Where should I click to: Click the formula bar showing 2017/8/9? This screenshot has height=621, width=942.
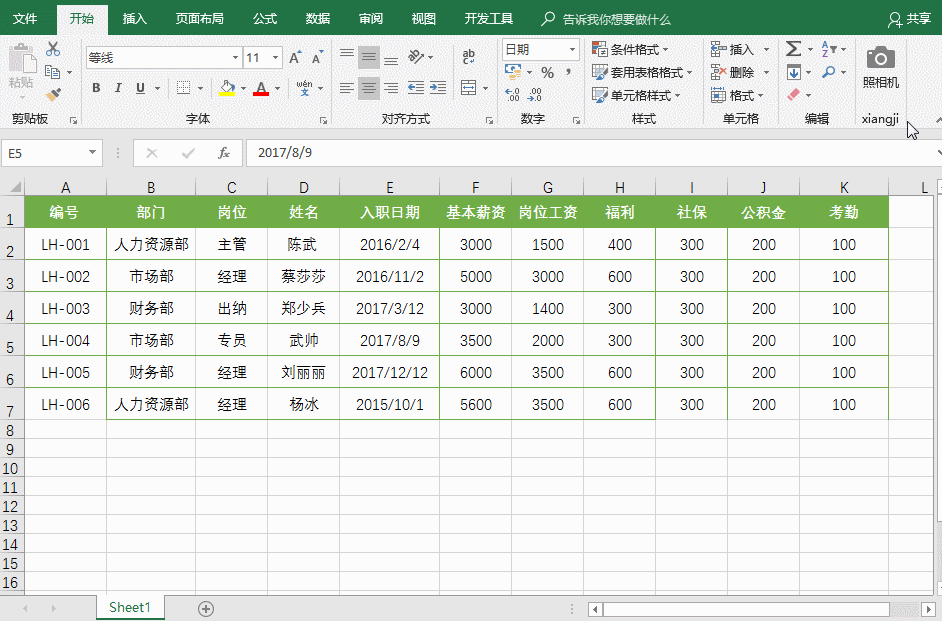(x=592, y=153)
